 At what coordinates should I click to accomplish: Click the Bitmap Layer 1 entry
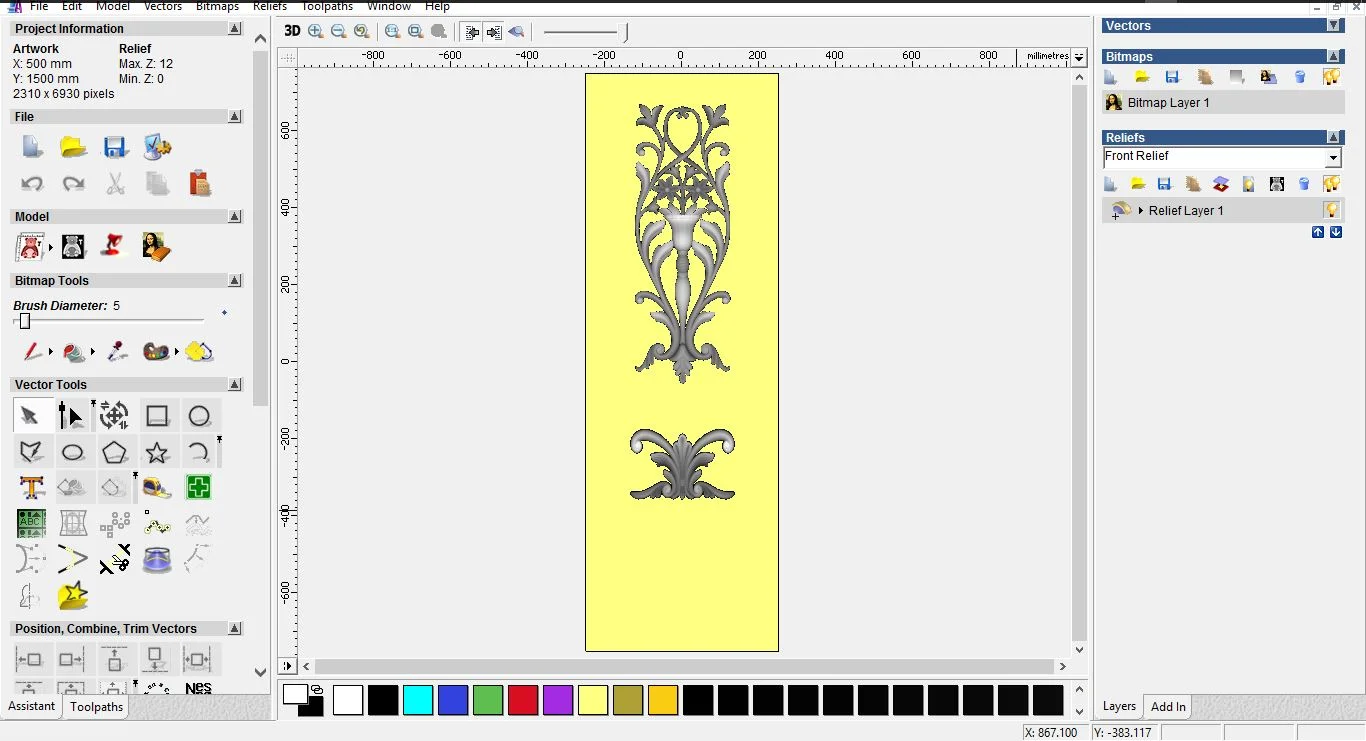1168,103
